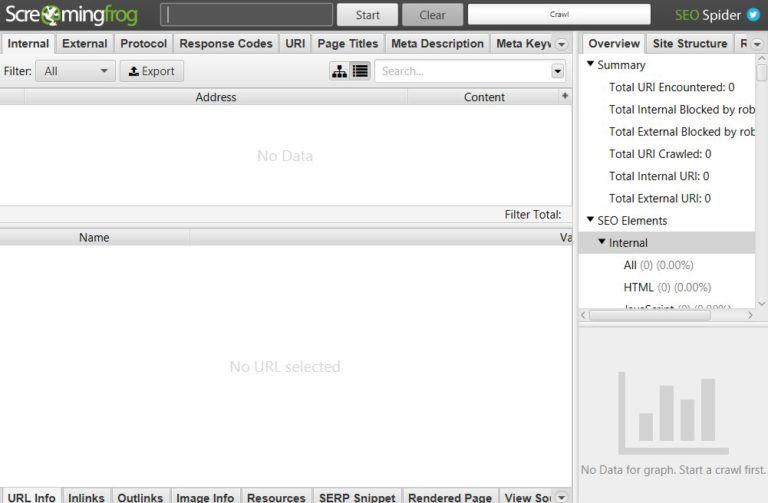Click the Content column header
The width and height of the screenshot is (768, 503).
(x=484, y=97)
